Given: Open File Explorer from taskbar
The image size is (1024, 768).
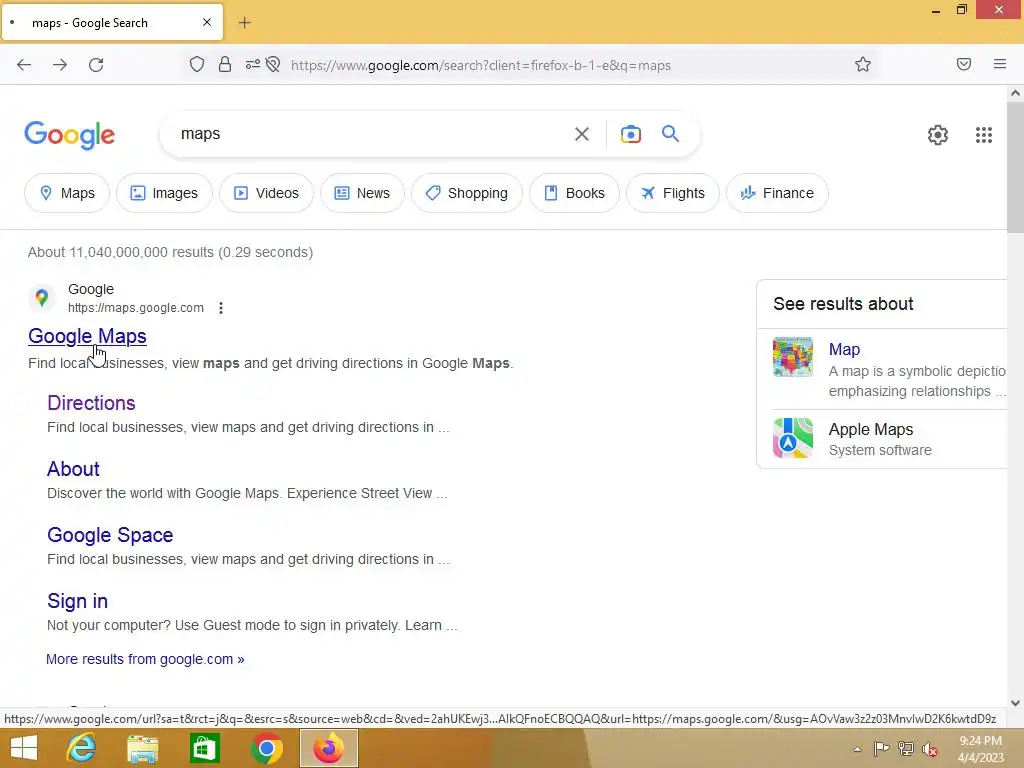Looking at the screenshot, I should (x=142, y=748).
